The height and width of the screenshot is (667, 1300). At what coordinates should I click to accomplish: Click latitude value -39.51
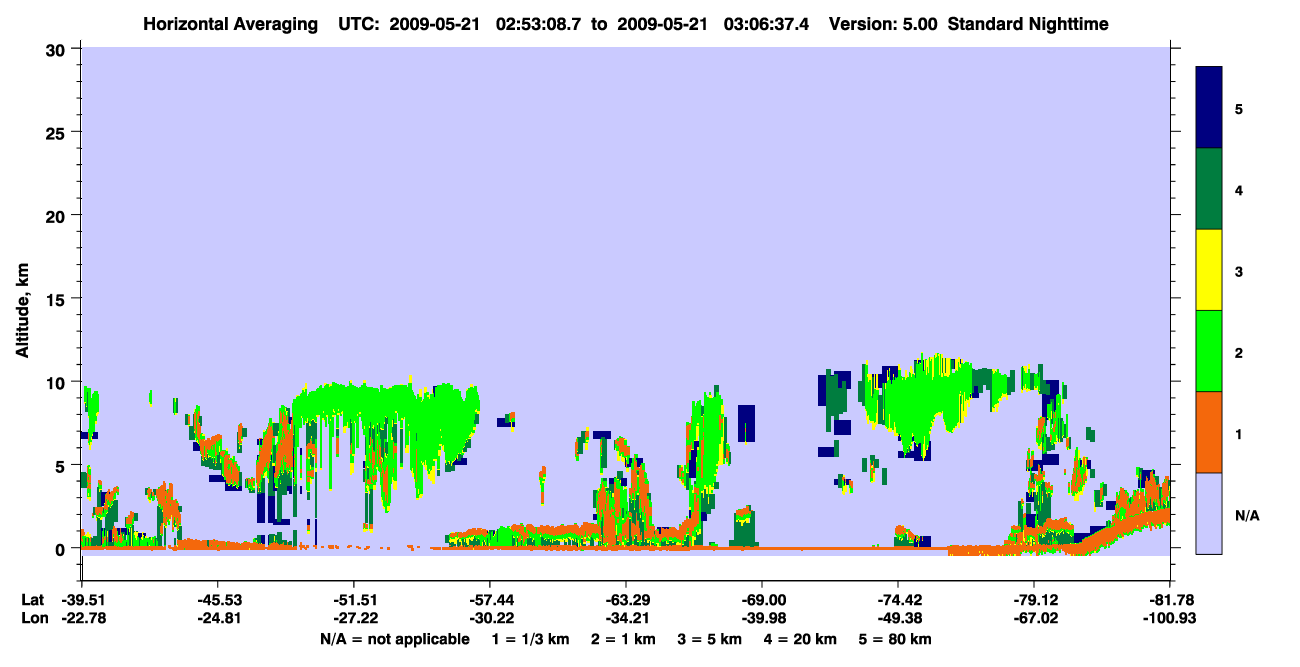(81, 600)
